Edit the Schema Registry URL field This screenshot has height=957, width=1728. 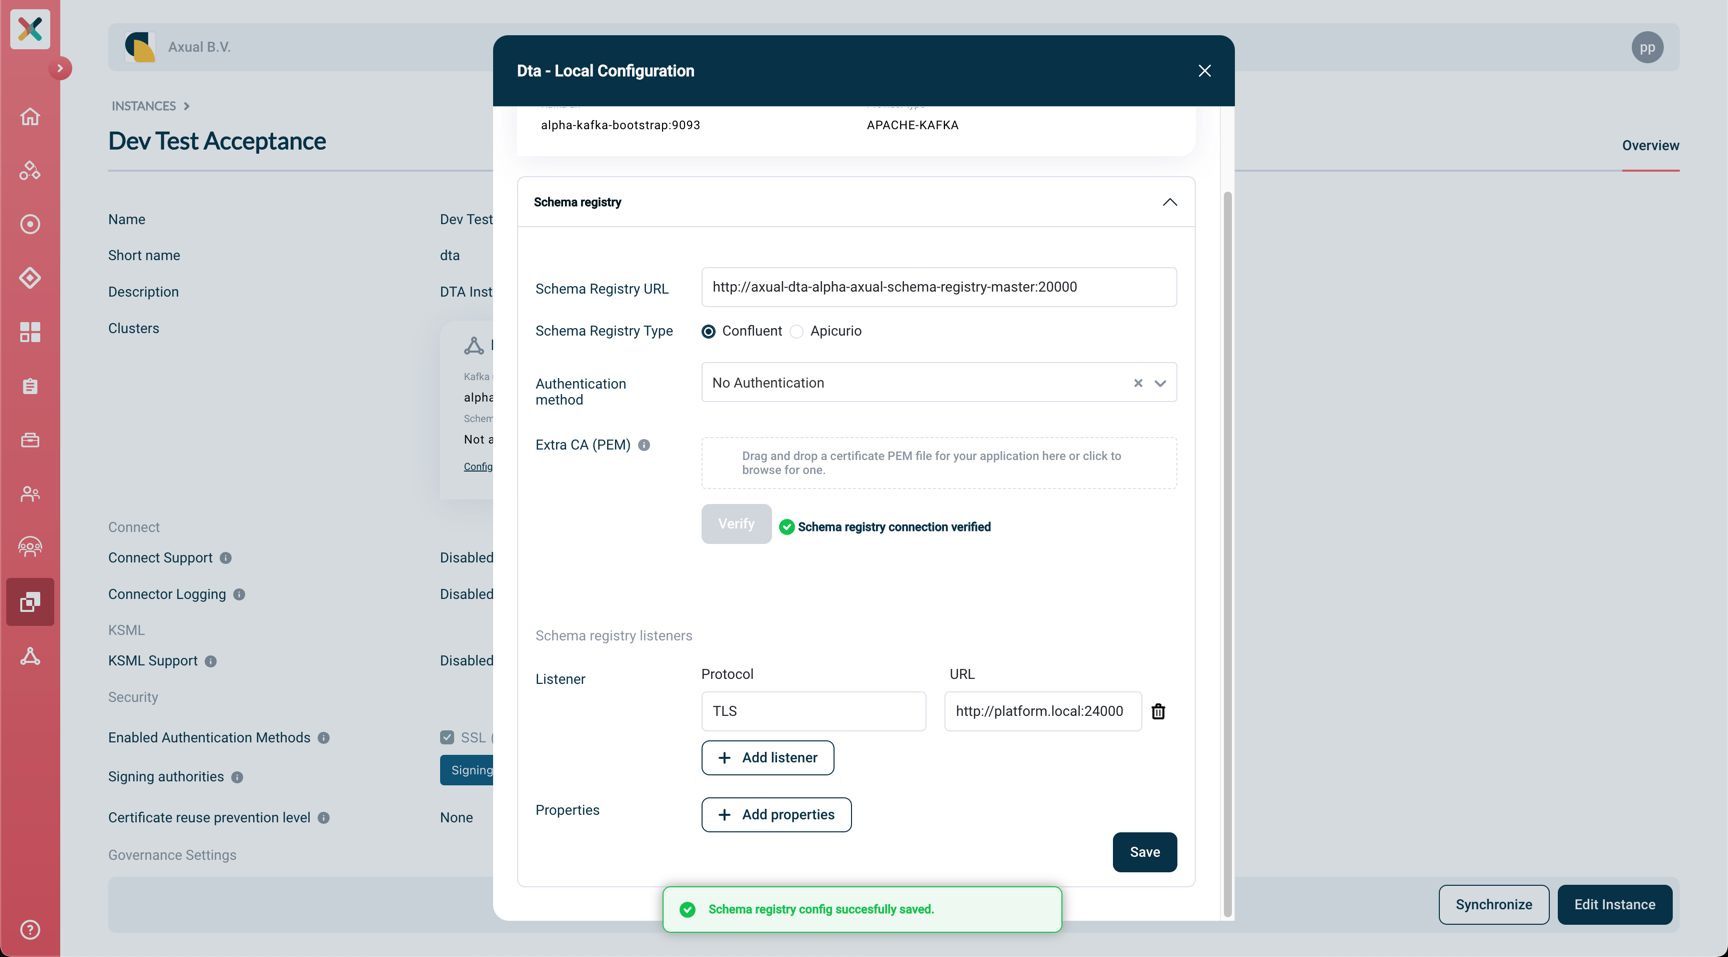pos(939,287)
